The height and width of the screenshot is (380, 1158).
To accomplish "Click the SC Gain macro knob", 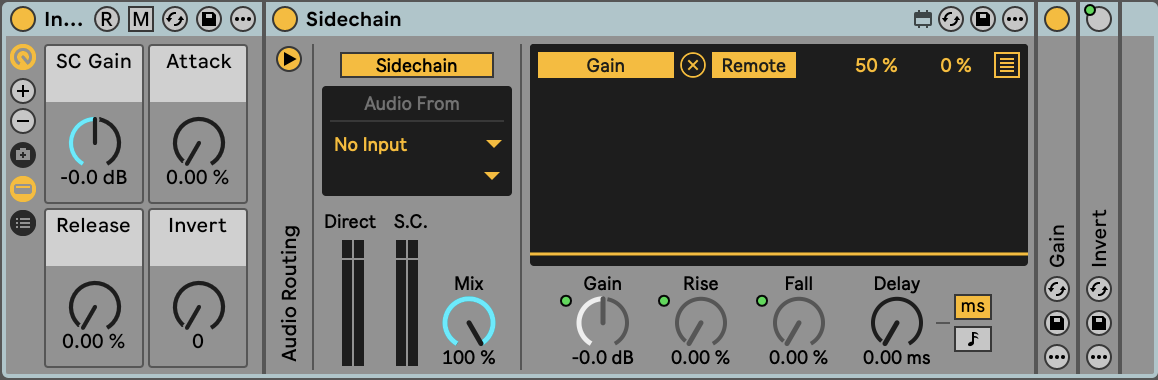I will [x=94, y=141].
